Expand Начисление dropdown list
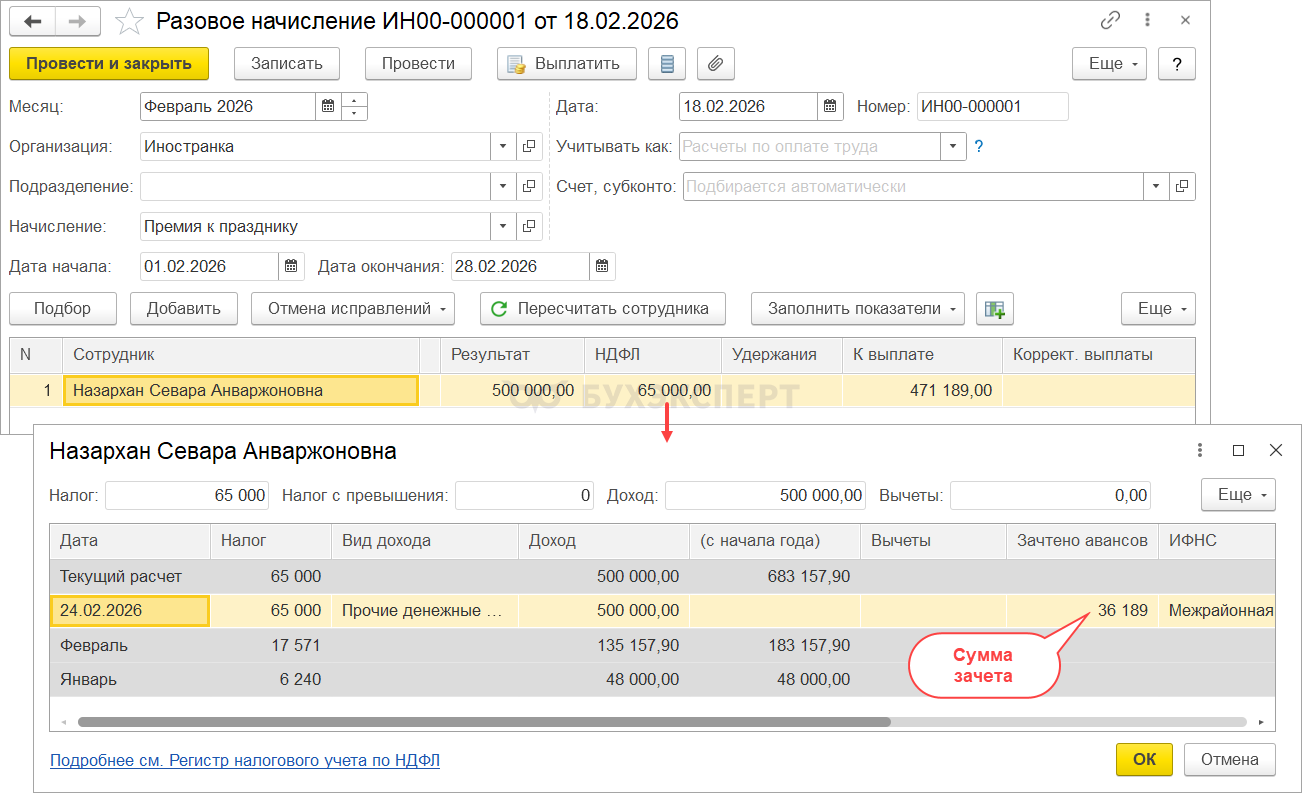The height and width of the screenshot is (793, 1302). pyautogui.click(x=504, y=227)
